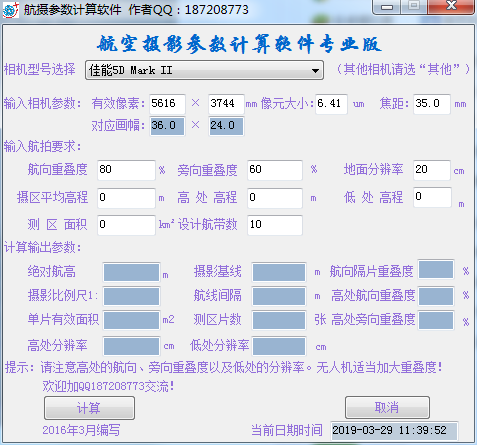
Task: Select the high-point forward overlap output box
Action: pos(436,296)
